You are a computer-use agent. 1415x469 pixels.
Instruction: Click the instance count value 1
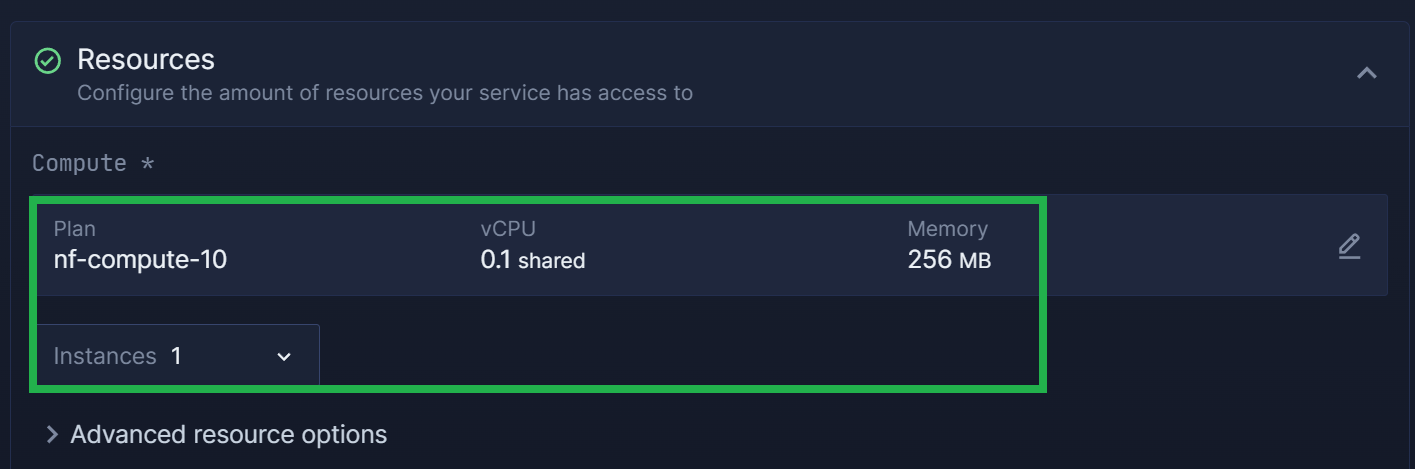coord(176,356)
